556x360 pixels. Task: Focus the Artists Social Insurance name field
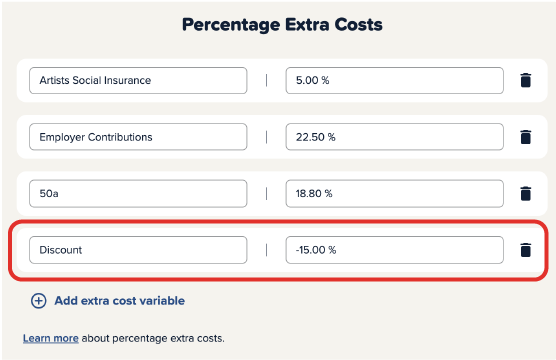[x=138, y=81]
